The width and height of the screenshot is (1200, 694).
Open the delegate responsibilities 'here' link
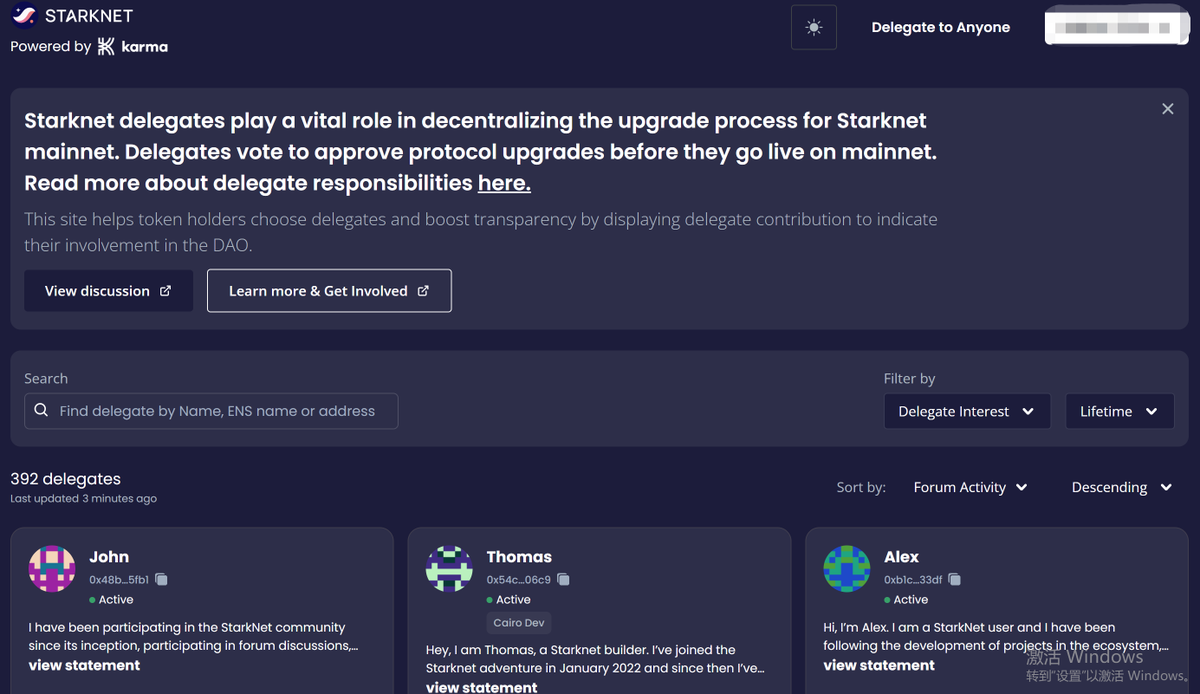click(x=504, y=183)
